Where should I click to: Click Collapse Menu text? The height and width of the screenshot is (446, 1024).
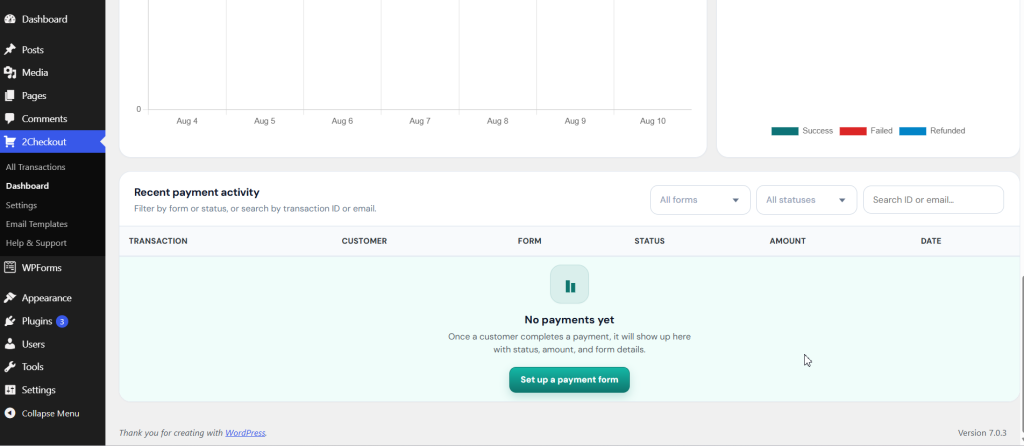point(50,413)
